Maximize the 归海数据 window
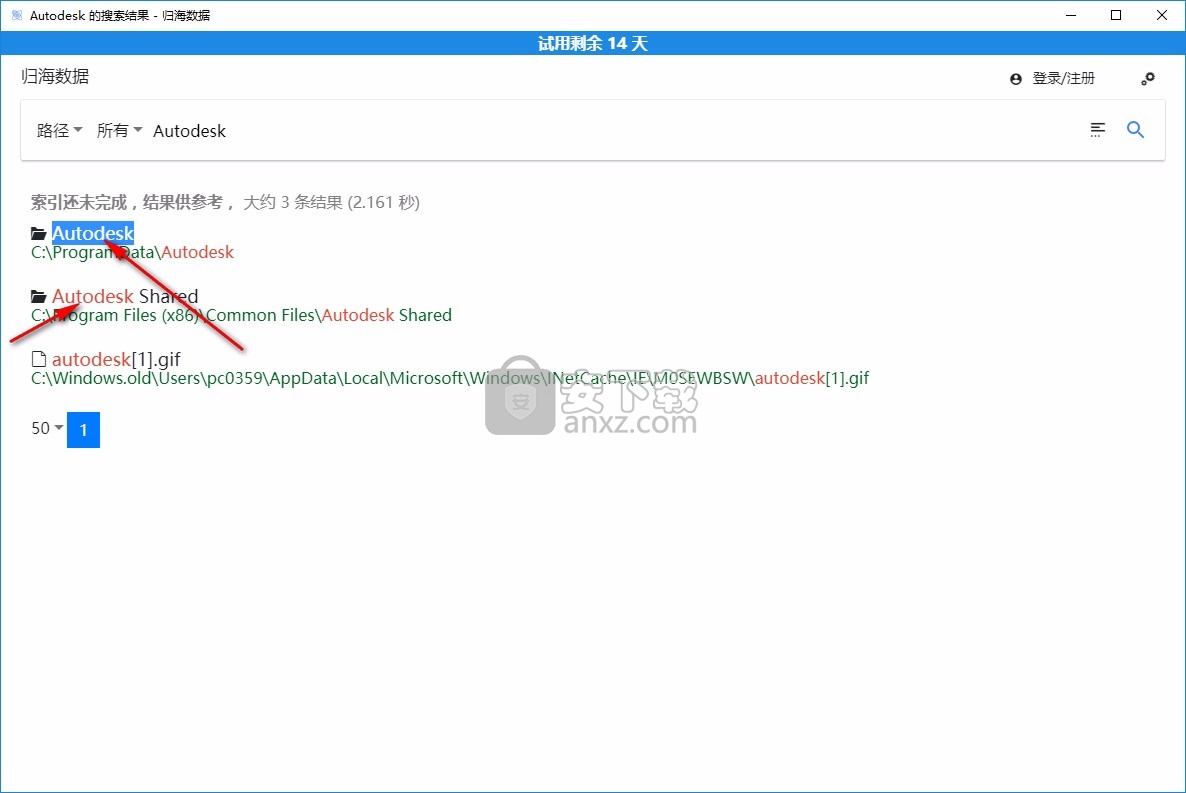The width and height of the screenshot is (1186, 793). pyautogui.click(x=1116, y=15)
